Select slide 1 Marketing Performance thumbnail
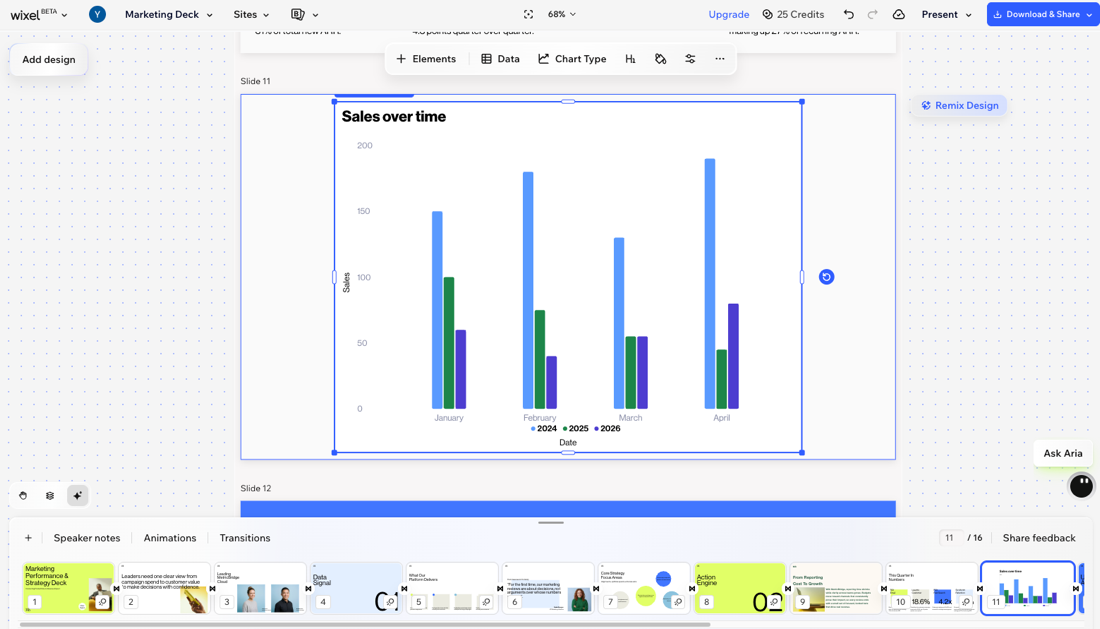Image resolution: width=1100 pixels, height=629 pixels. point(67,588)
